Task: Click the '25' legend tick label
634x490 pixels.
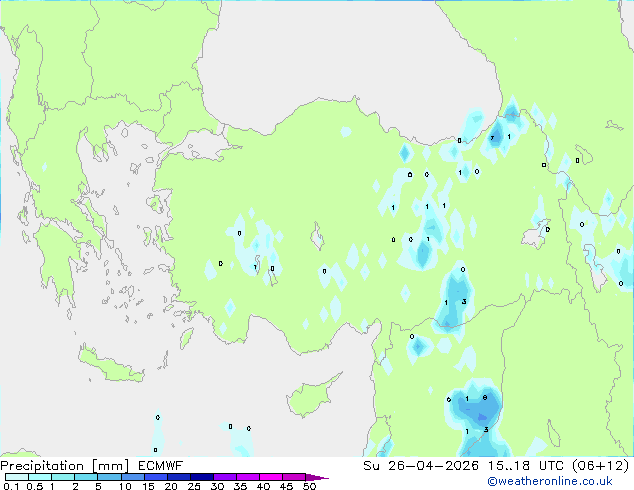Action: 194,486
